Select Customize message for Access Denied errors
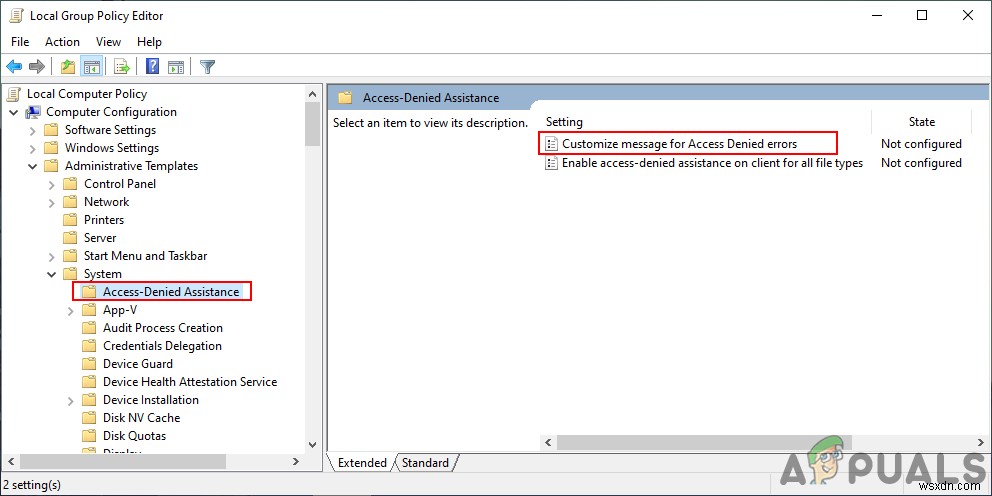Image resolution: width=992 pixels, height=496 pixels. point(679,144)
